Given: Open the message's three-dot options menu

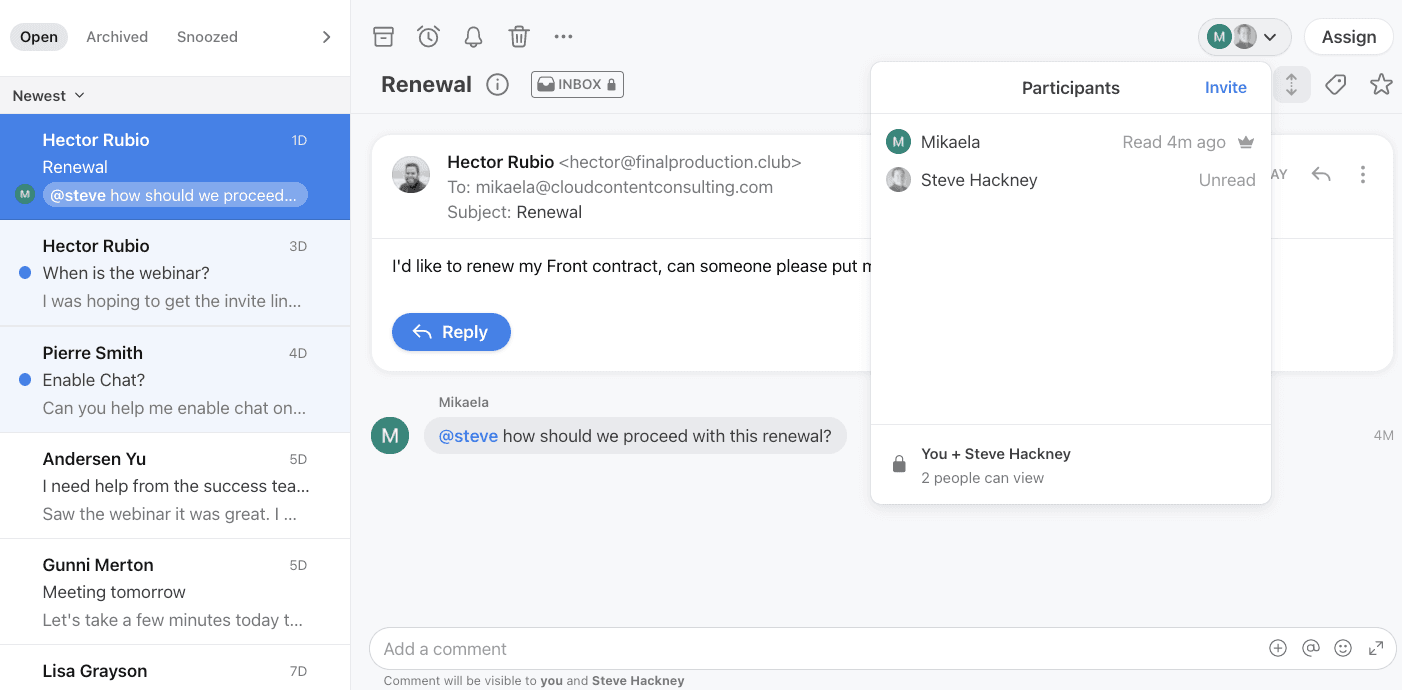Looking at the screenshot, I should (1362, 175).
